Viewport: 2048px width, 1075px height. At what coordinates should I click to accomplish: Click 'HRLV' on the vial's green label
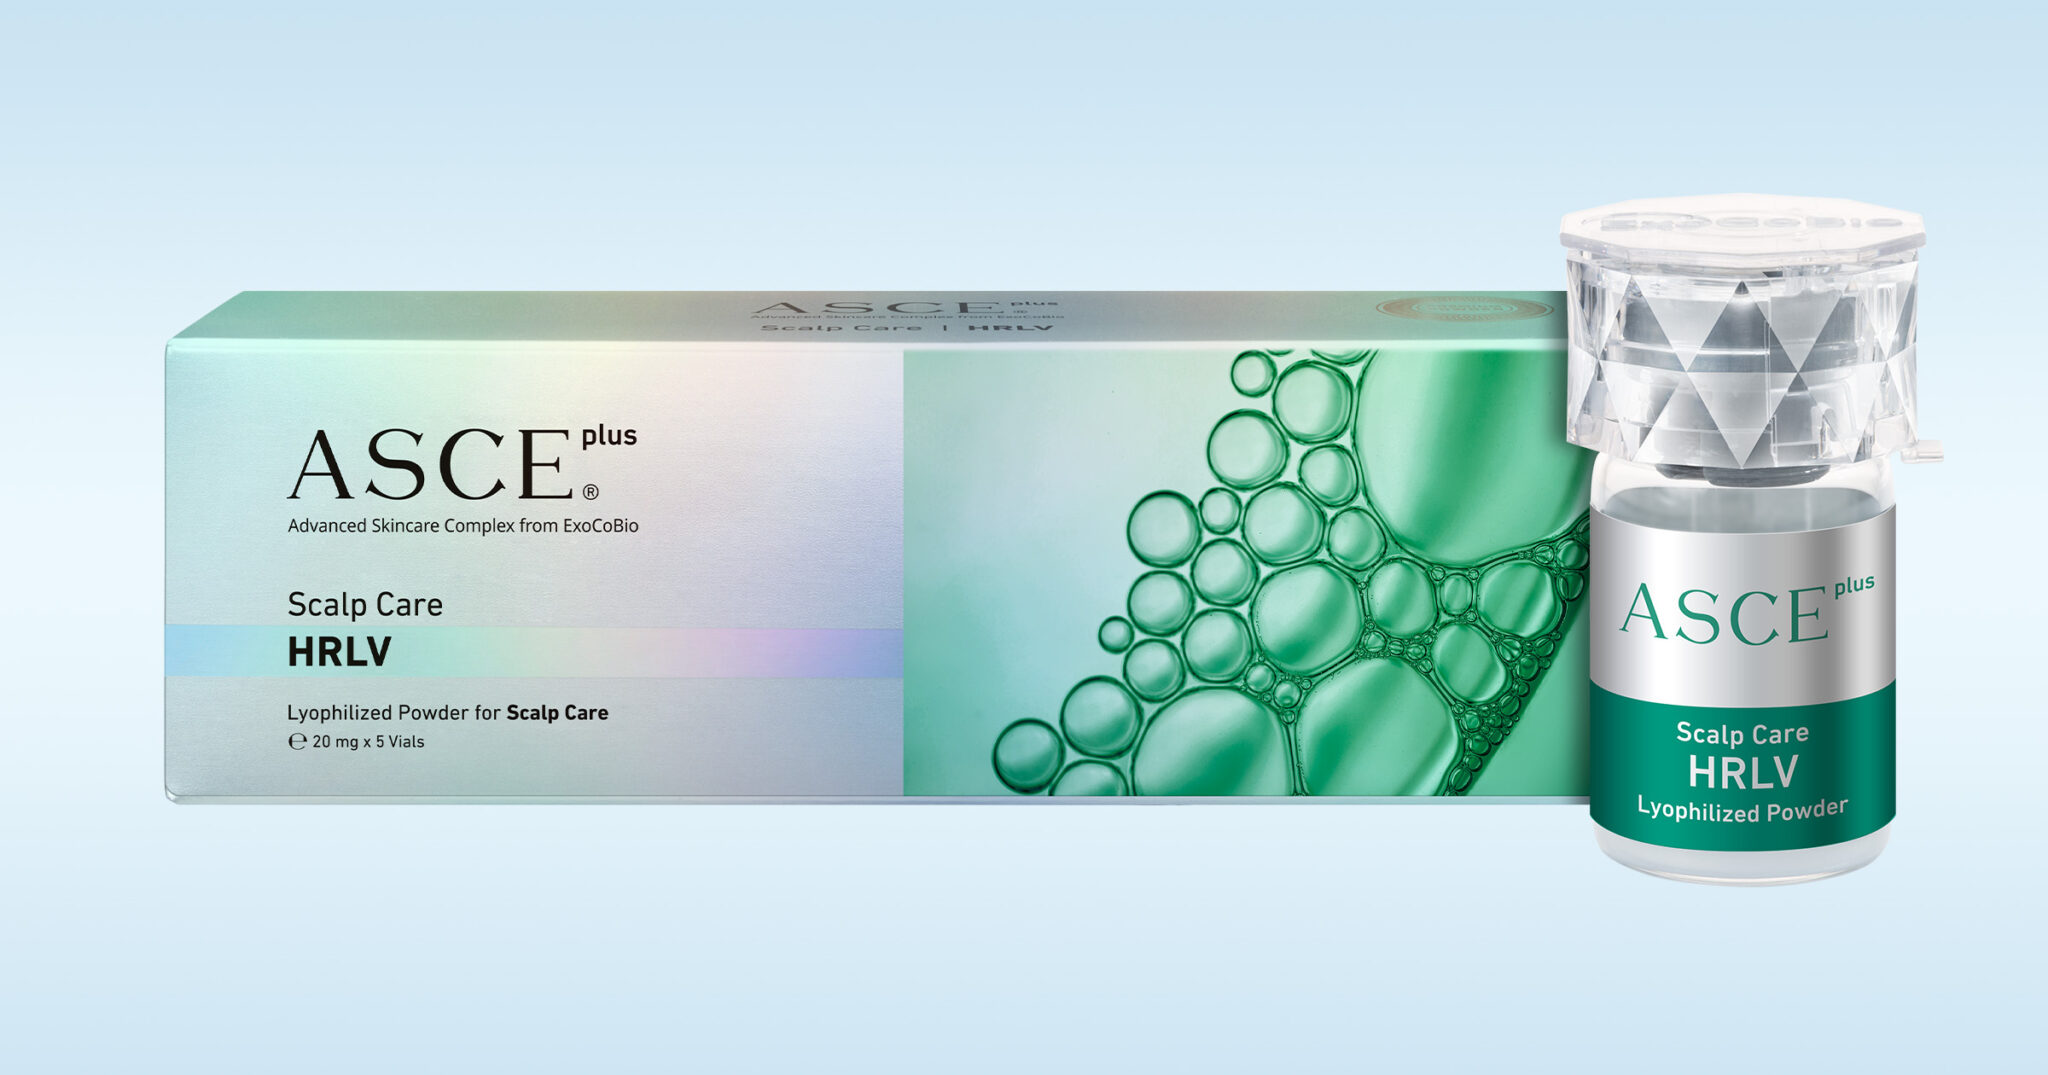tap(1743, 772)
